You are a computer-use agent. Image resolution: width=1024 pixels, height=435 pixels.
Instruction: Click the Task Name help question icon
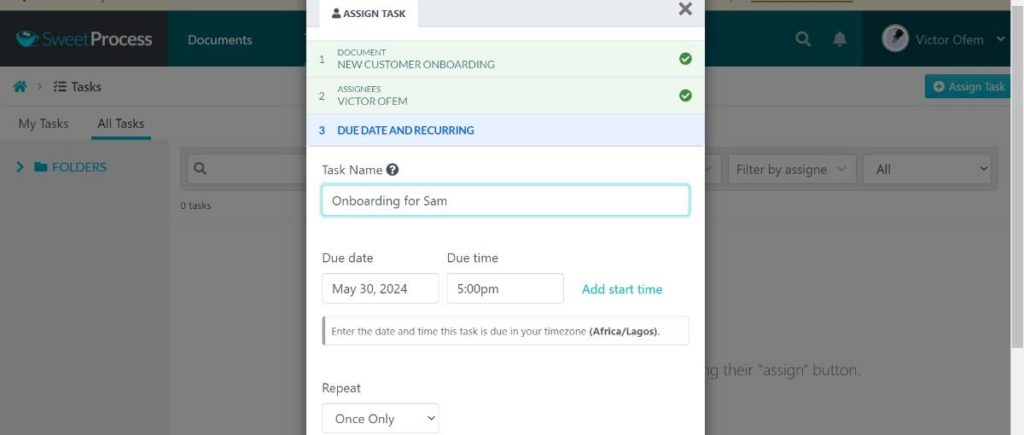(393, 170)
